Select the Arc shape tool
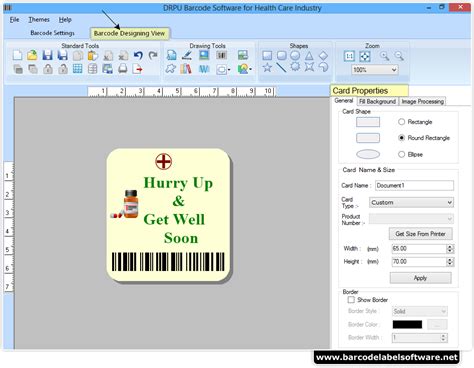 (x=323, y=67)
